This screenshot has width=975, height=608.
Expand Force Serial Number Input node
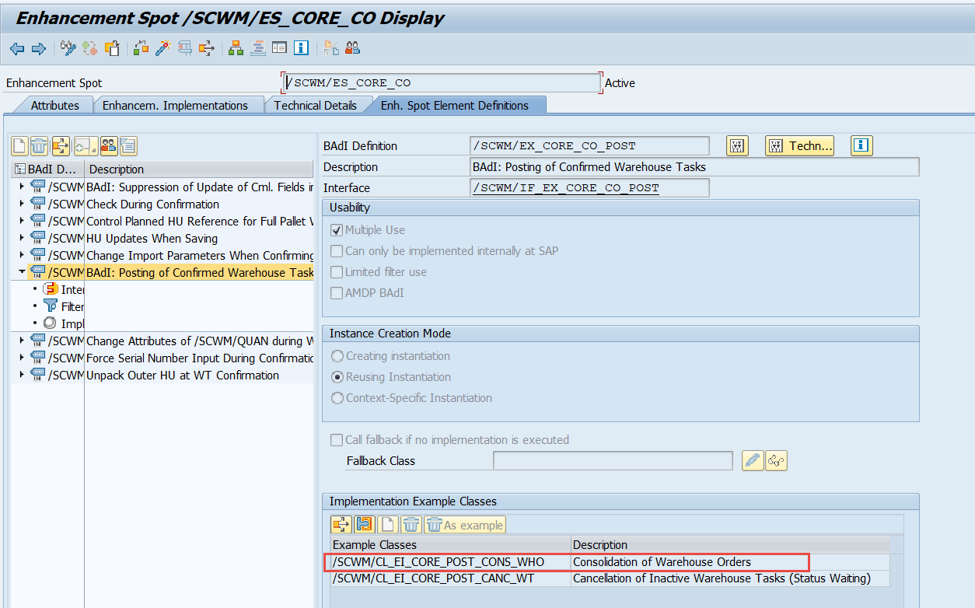[x=21, y=357]
